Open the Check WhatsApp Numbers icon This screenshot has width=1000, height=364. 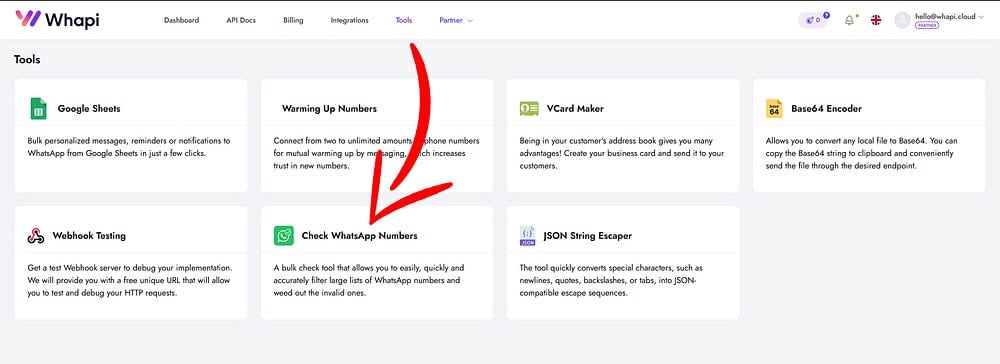[x=284, y=235]
